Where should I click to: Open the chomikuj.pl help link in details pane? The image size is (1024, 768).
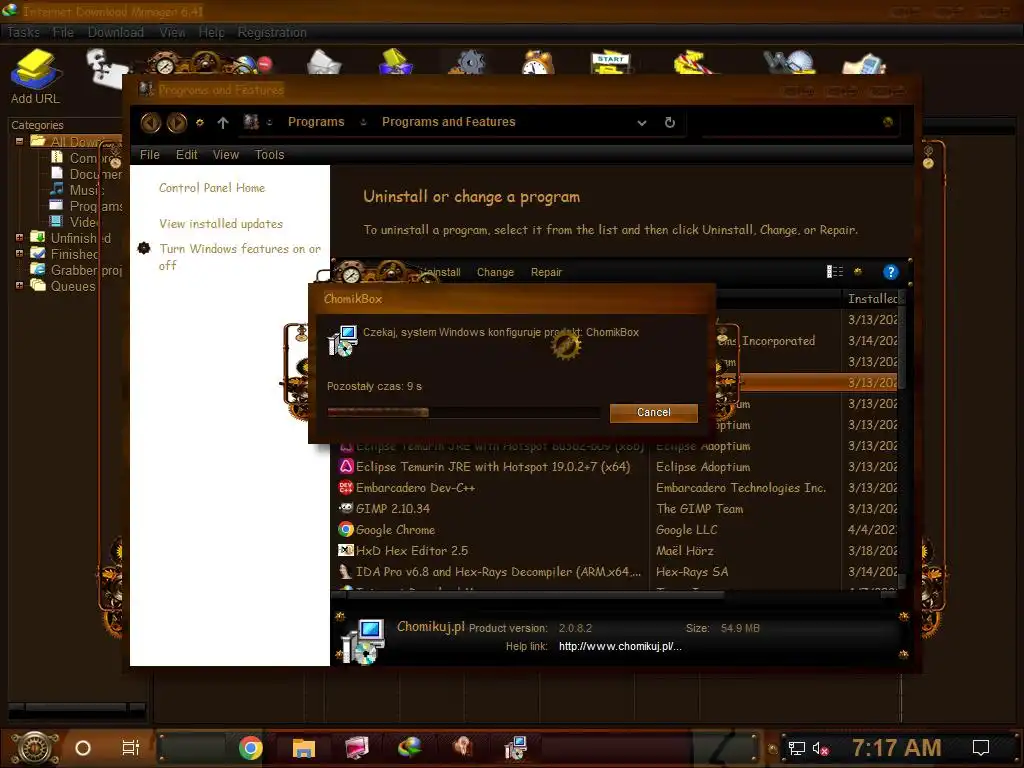(620, 647)
